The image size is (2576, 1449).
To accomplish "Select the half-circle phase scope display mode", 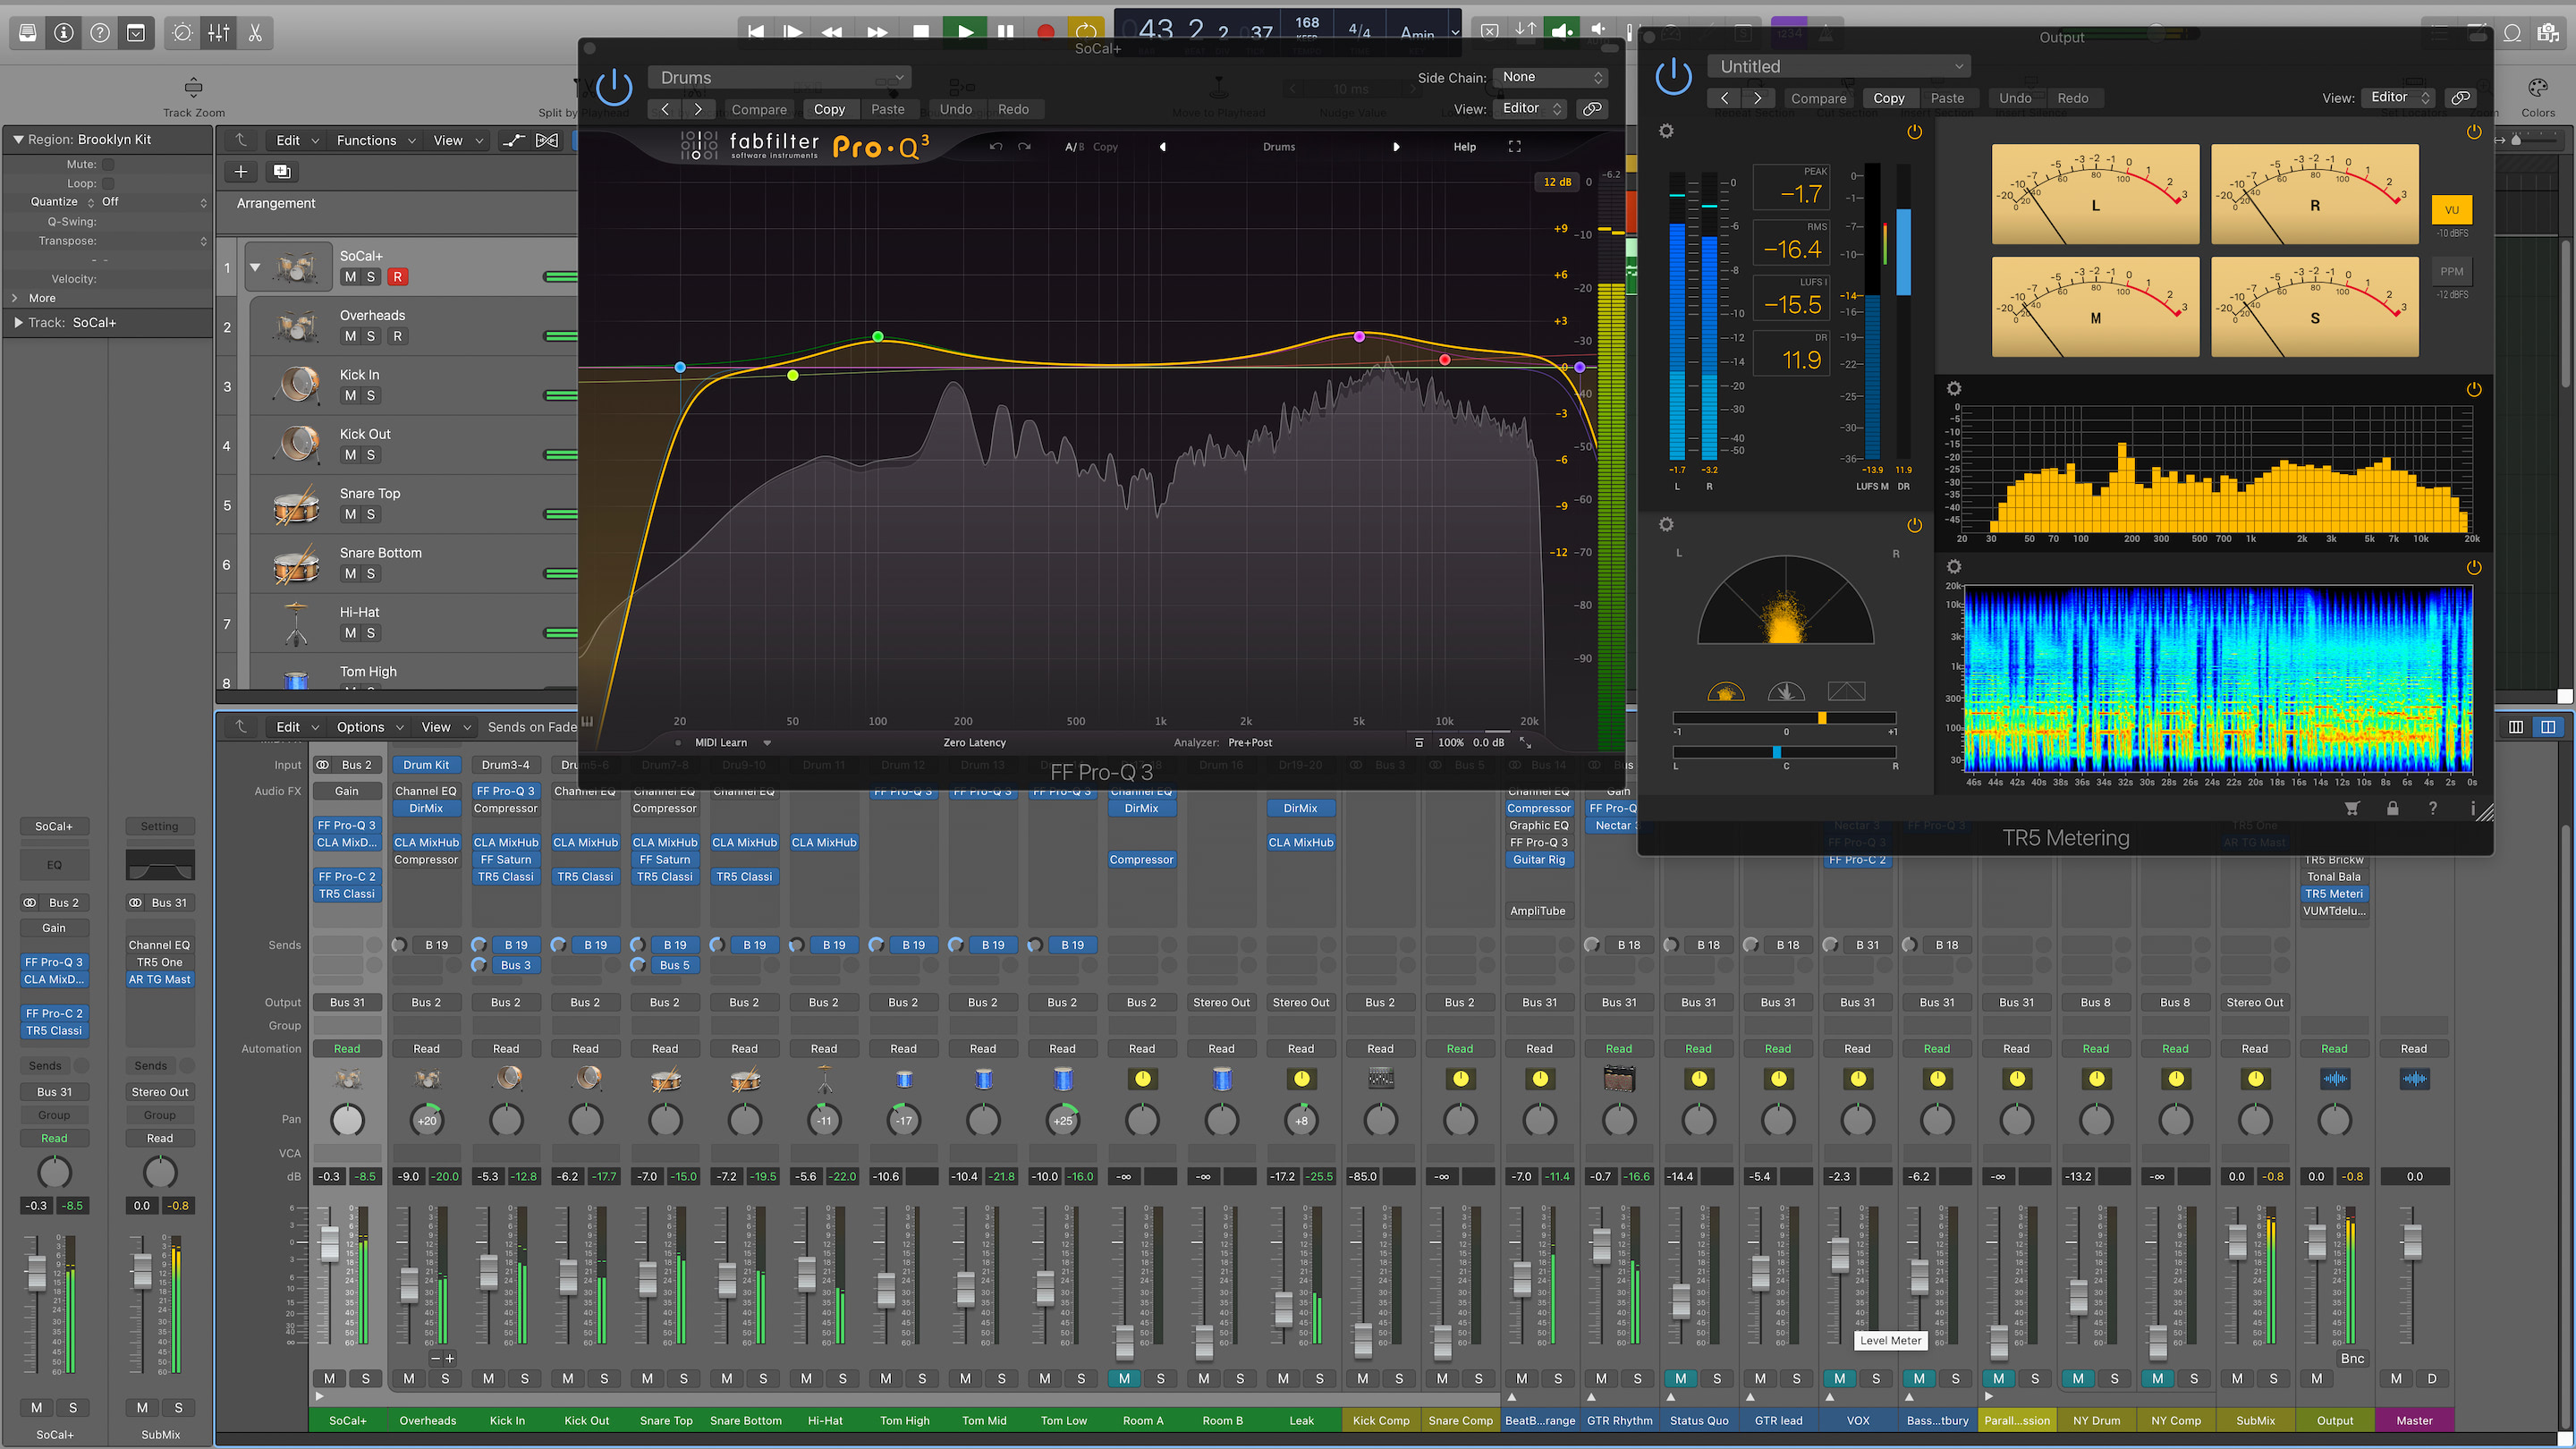I will [1725, 691].
